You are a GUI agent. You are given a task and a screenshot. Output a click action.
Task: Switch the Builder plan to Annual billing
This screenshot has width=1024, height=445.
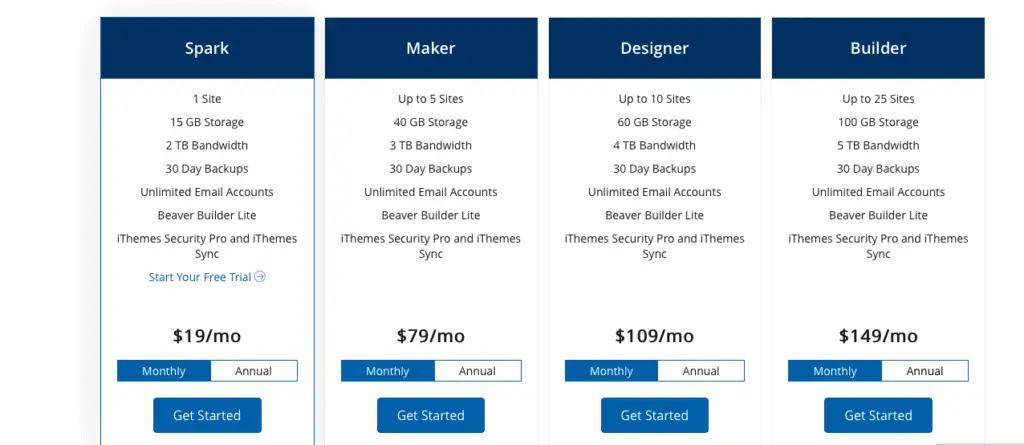[925, 371]
